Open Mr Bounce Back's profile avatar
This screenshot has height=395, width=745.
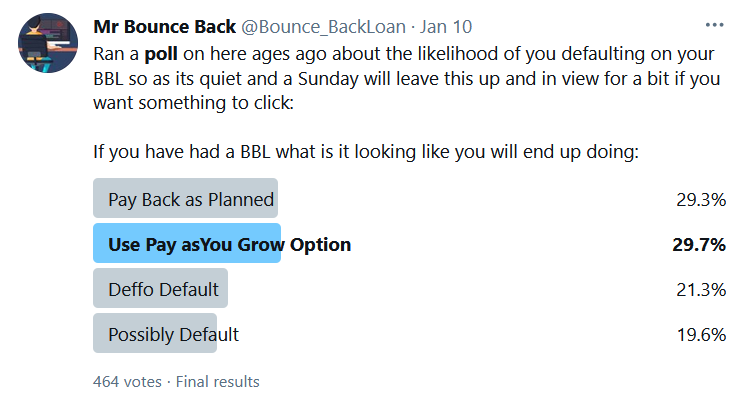[x=48, y=43]
